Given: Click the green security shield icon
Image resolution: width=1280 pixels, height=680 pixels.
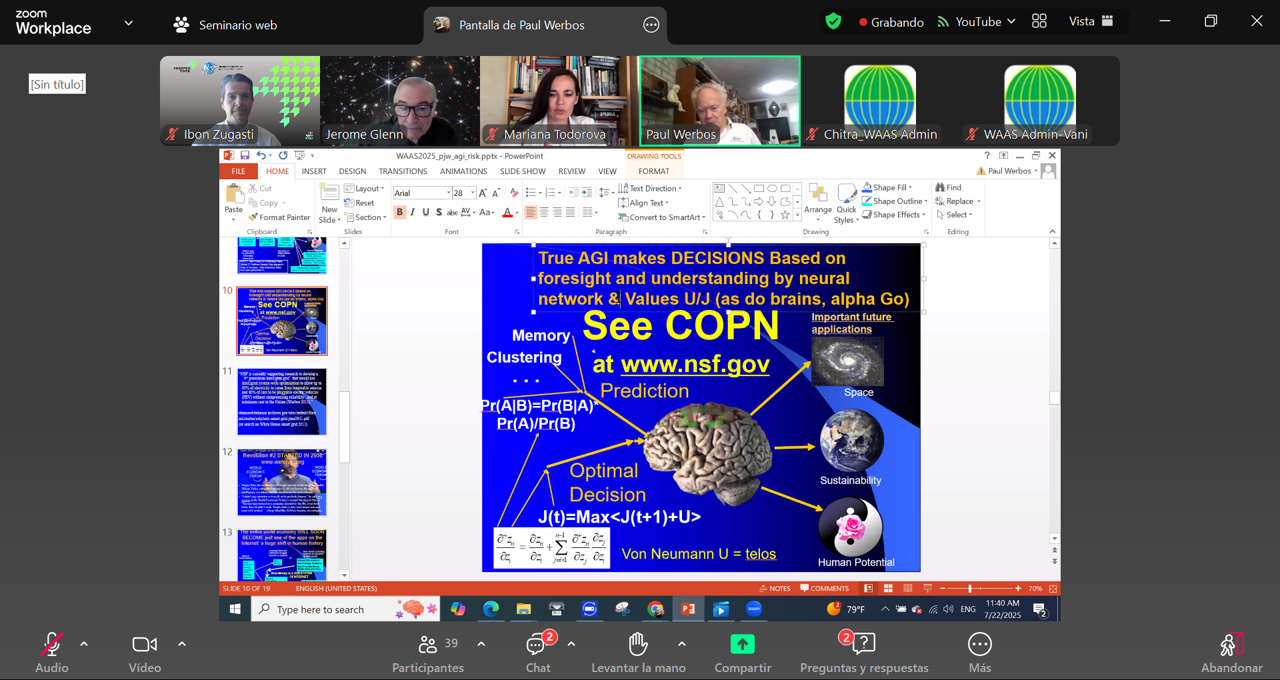Looking at the screenshot, I should [x=833, y=22].
